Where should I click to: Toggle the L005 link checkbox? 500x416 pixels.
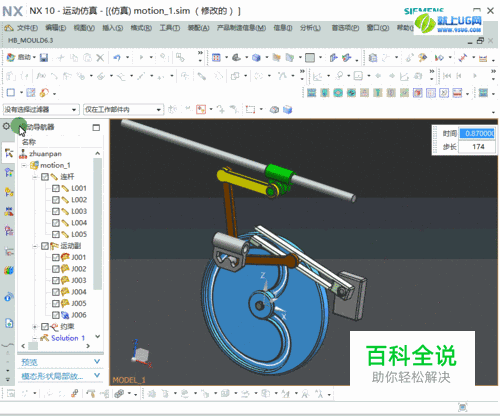tap(56, 234)
